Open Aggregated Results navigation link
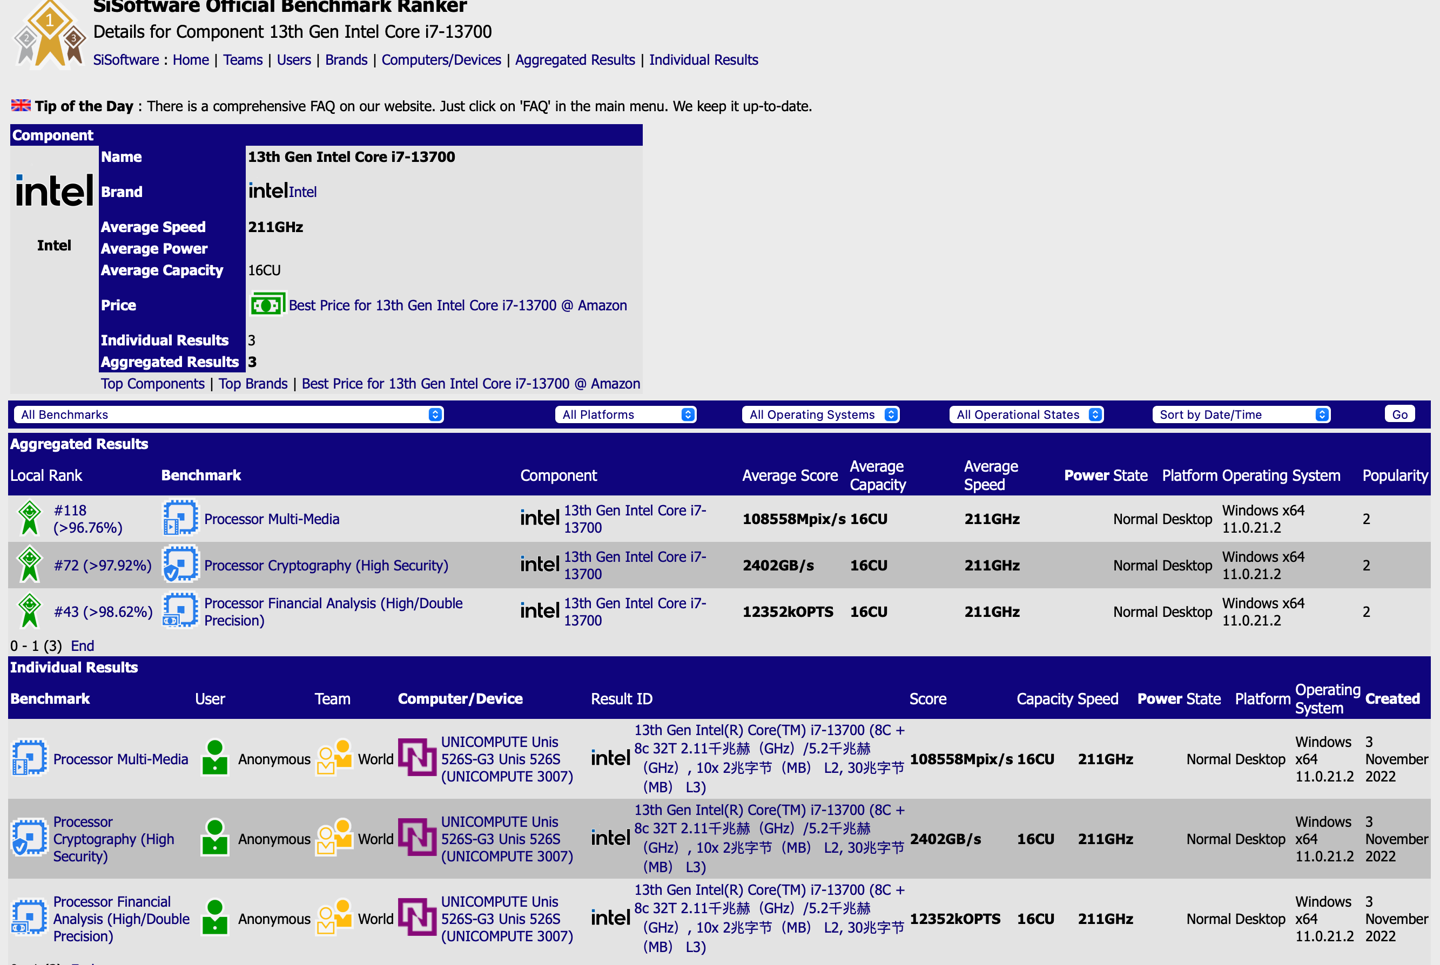This screenshot has width=1440, height=965. 575,60
